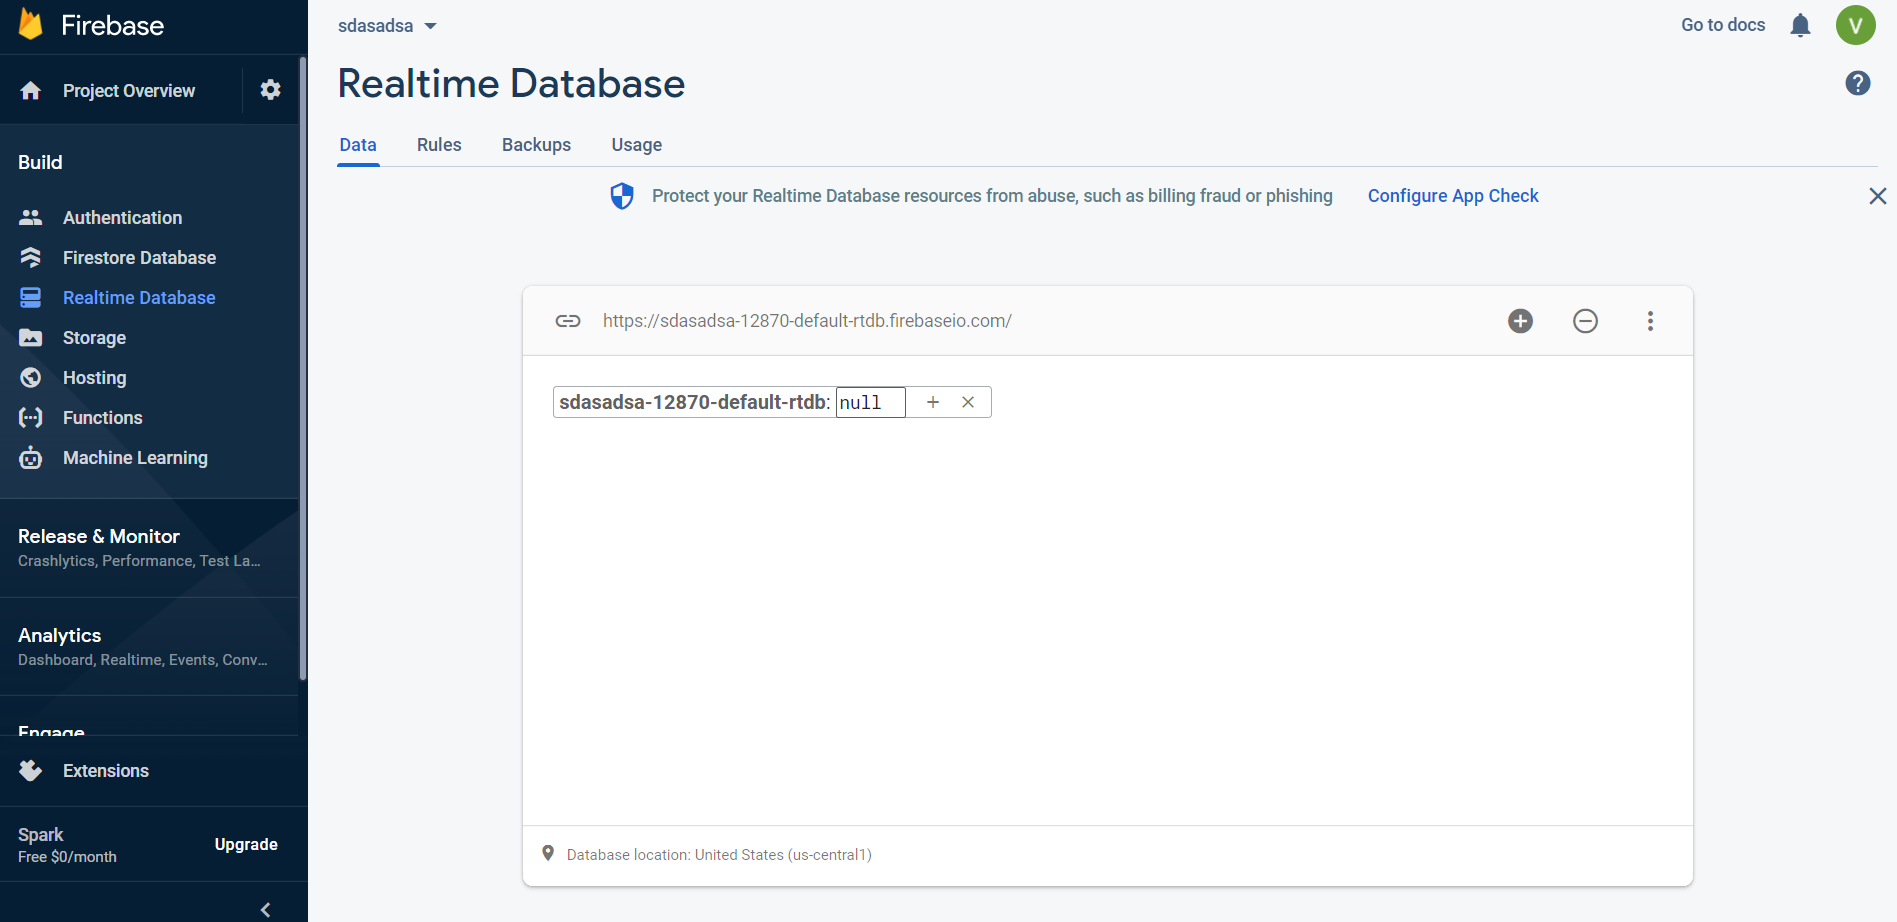Click the expand all plus icon in database toolbar

[x=1520, y=321]
